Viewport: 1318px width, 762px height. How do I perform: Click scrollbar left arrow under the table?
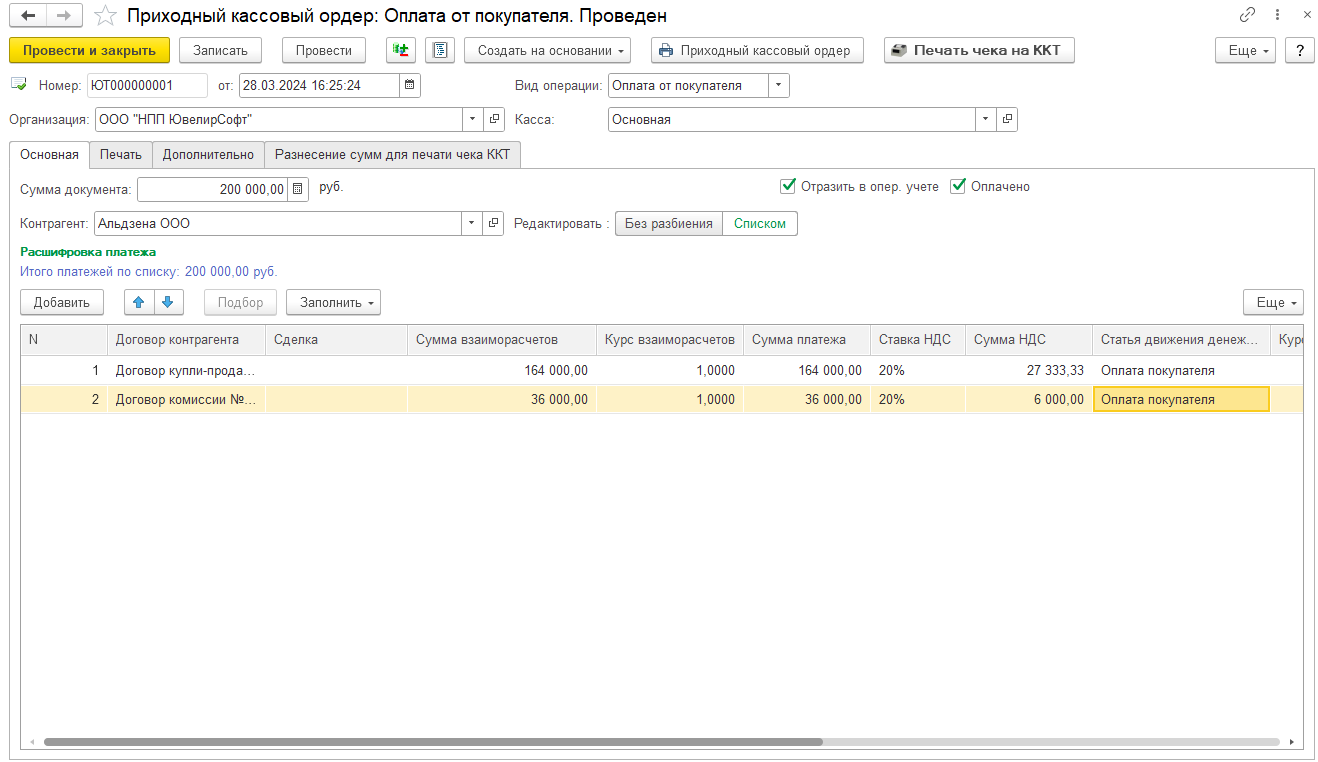32,742
